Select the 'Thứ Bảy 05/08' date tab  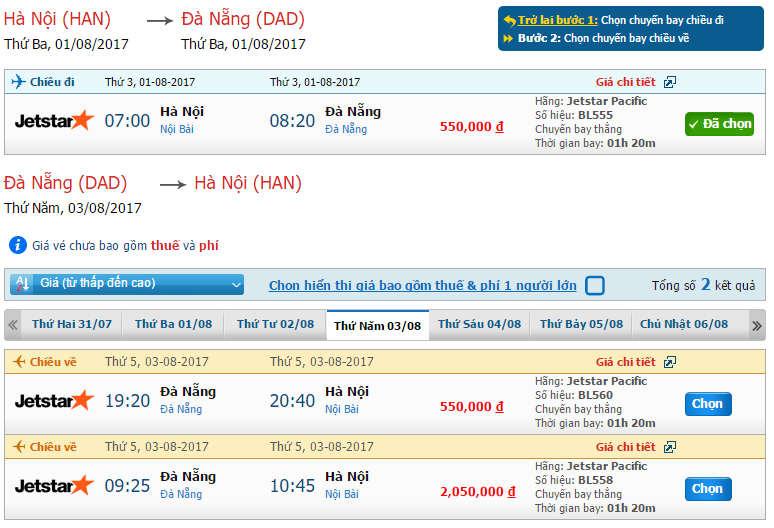pyautogui.click(x=581, y=324)
